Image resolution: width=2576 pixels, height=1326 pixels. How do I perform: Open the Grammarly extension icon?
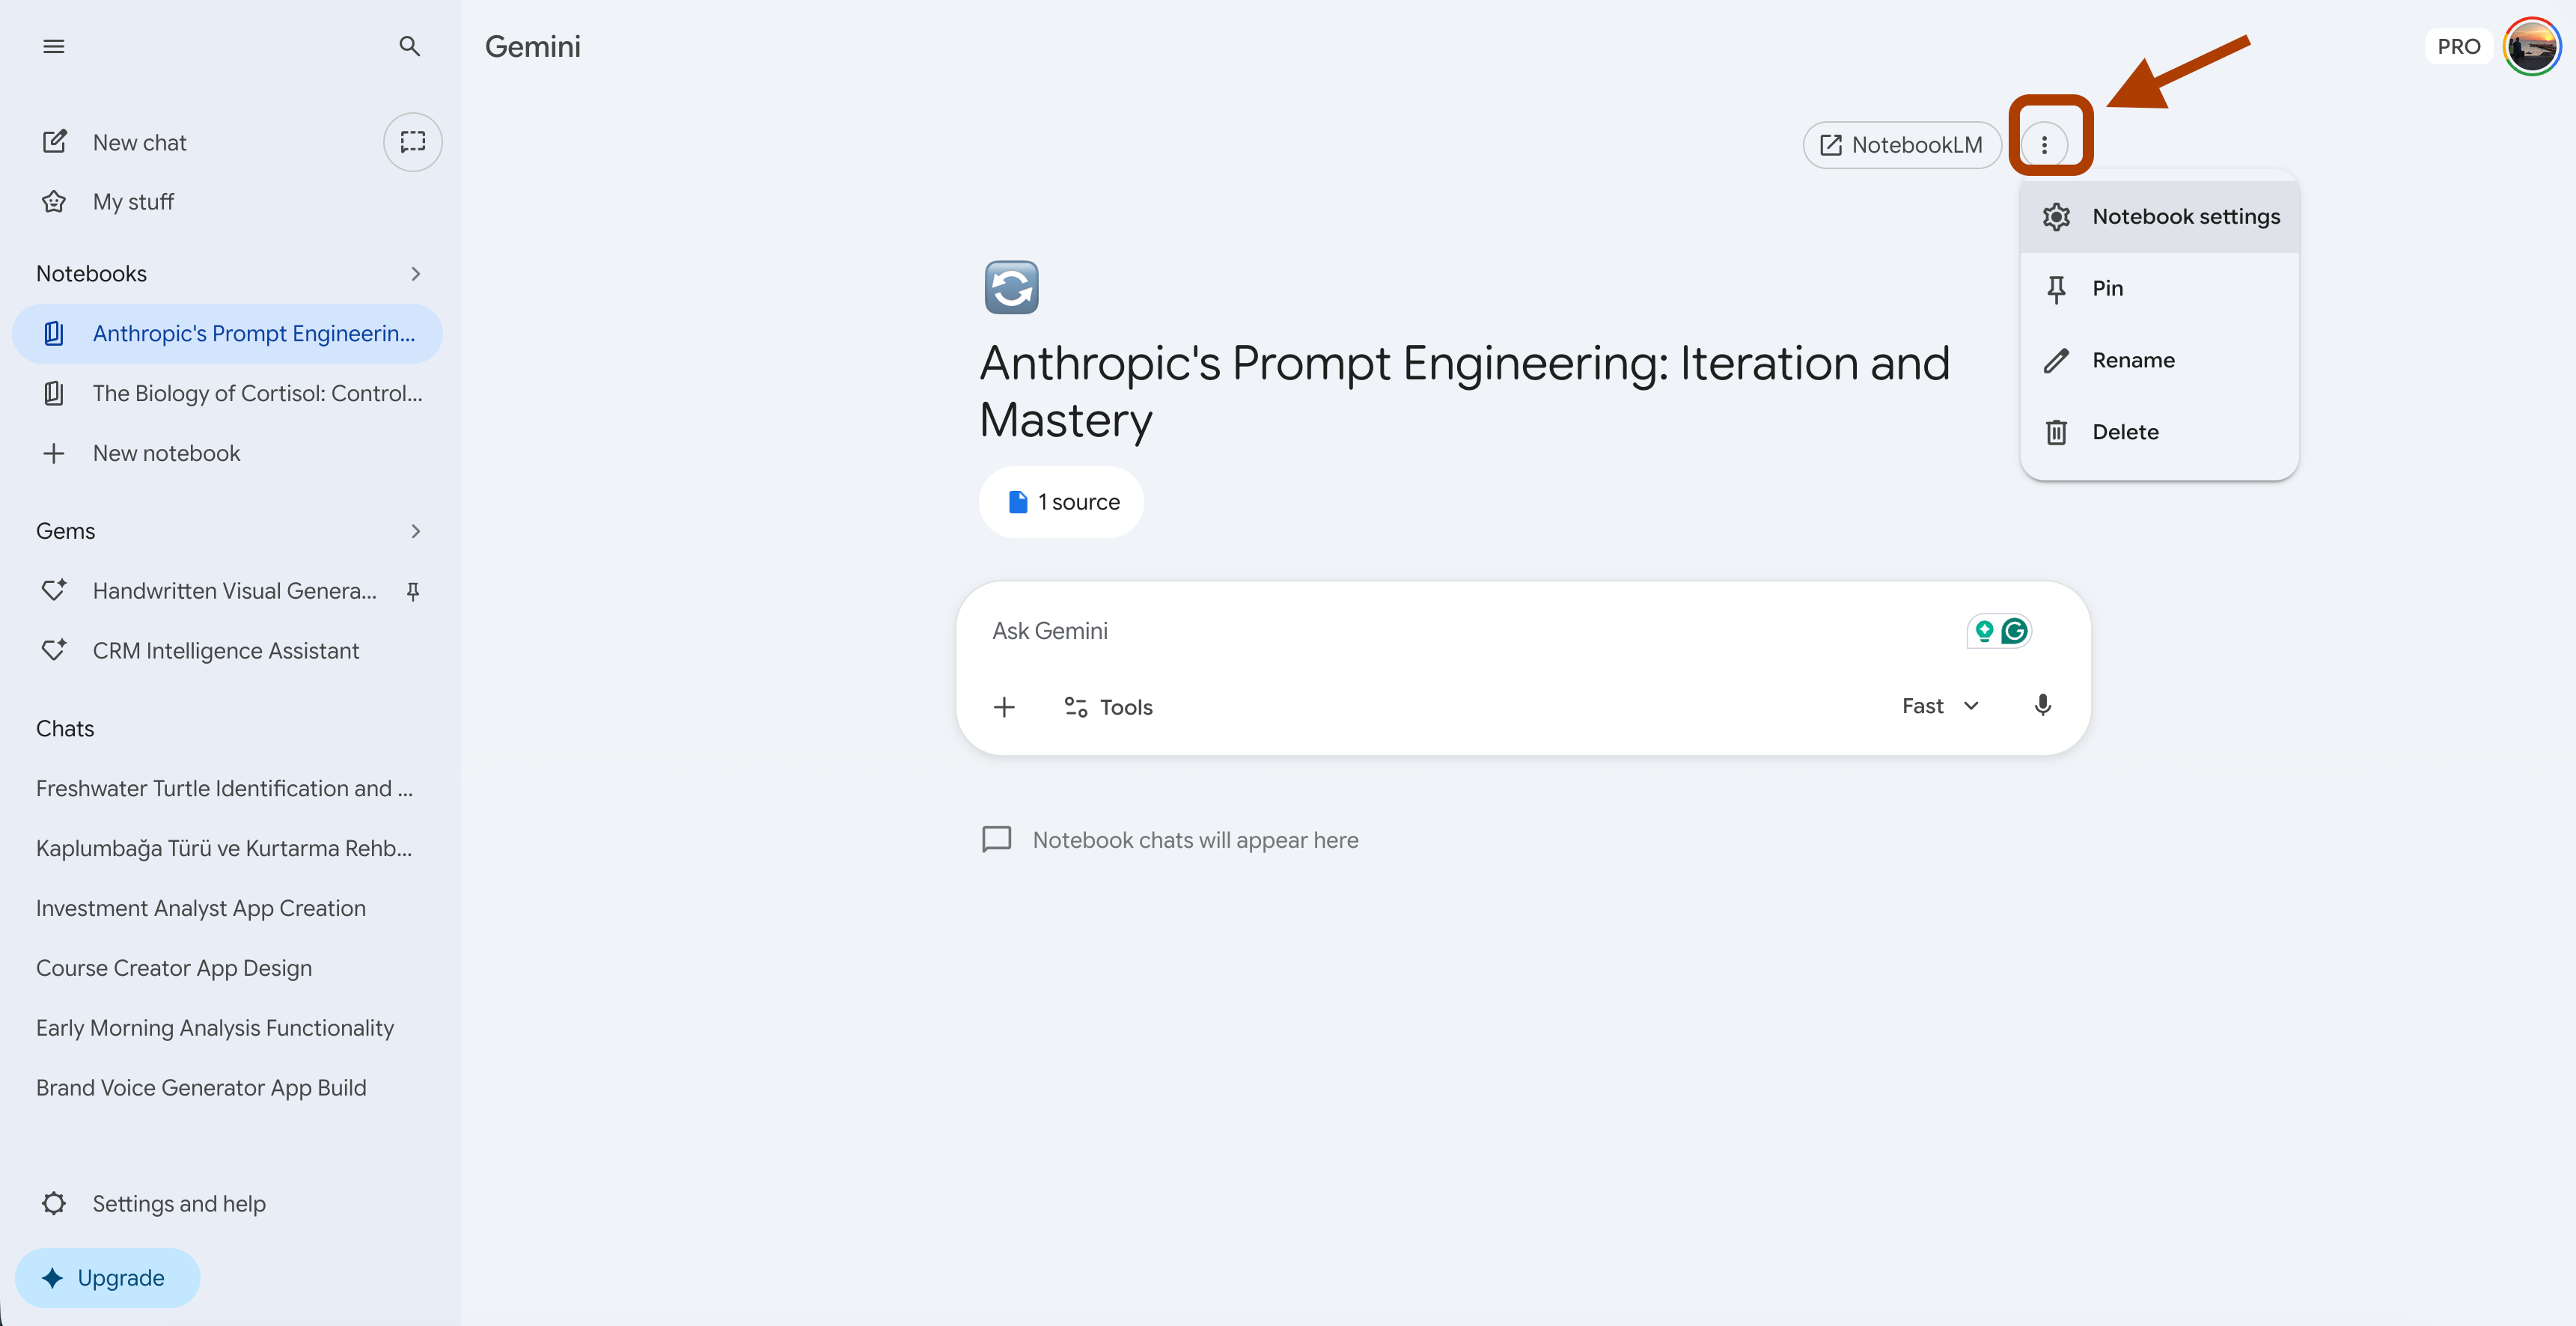click(x=2014, y=631)
